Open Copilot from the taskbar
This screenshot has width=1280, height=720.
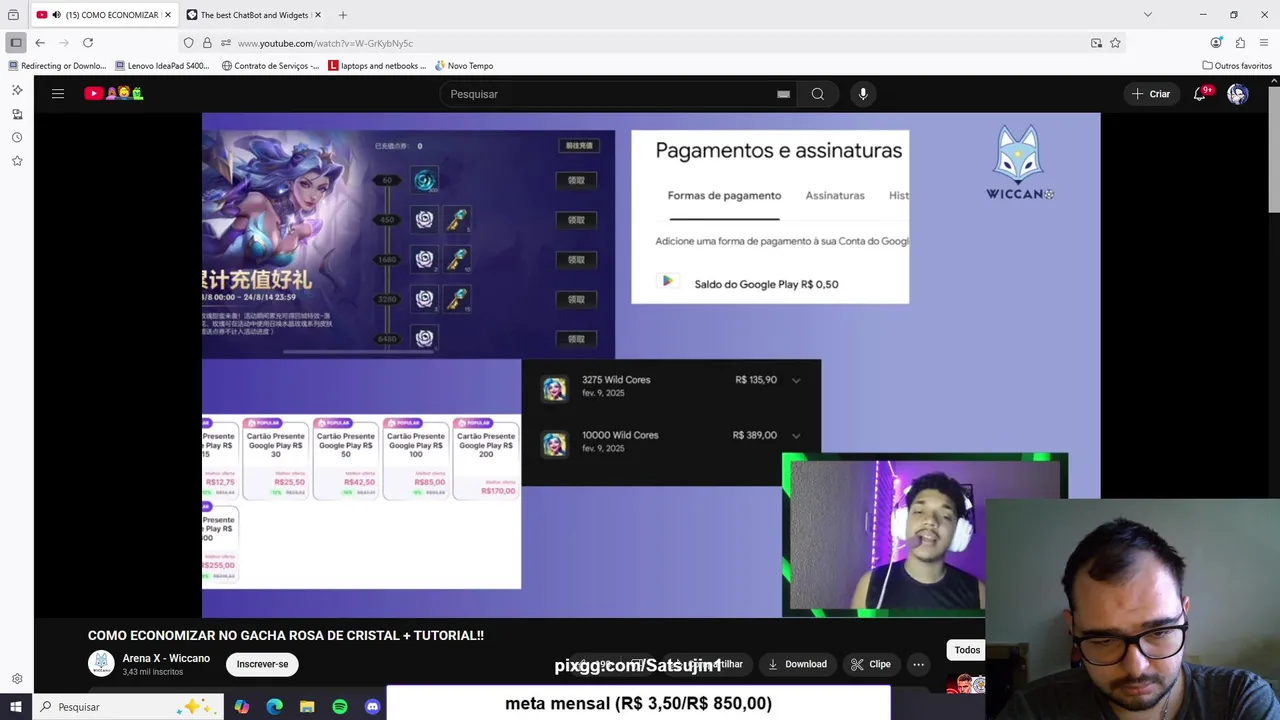tap(242, 707)
